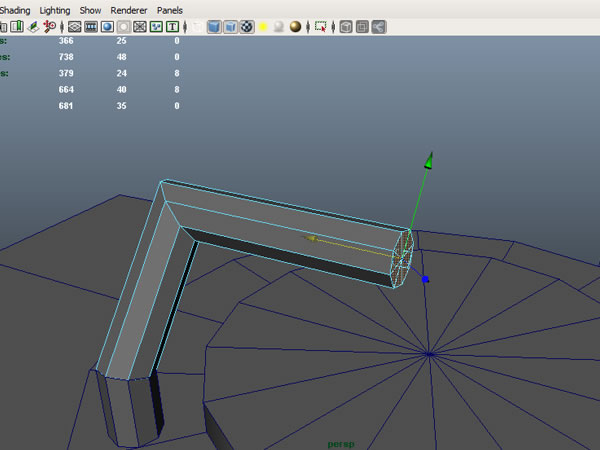Click the field chart icon

139,26
